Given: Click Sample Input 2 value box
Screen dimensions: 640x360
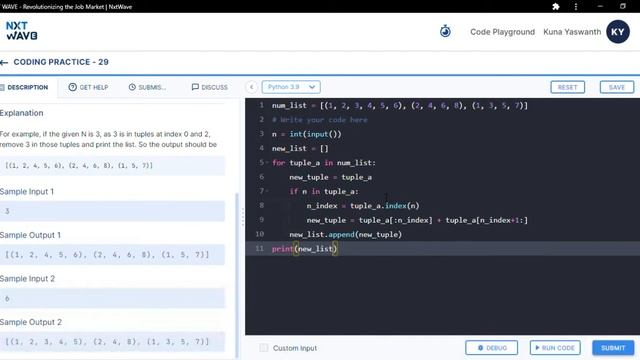Looking at the screenshot, I should 112,298.
